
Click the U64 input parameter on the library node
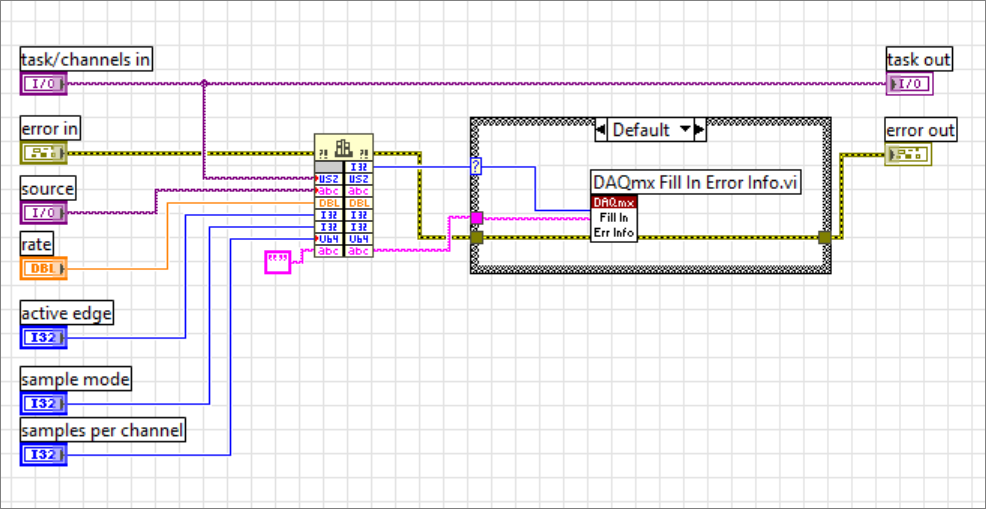tap(329, 239)
